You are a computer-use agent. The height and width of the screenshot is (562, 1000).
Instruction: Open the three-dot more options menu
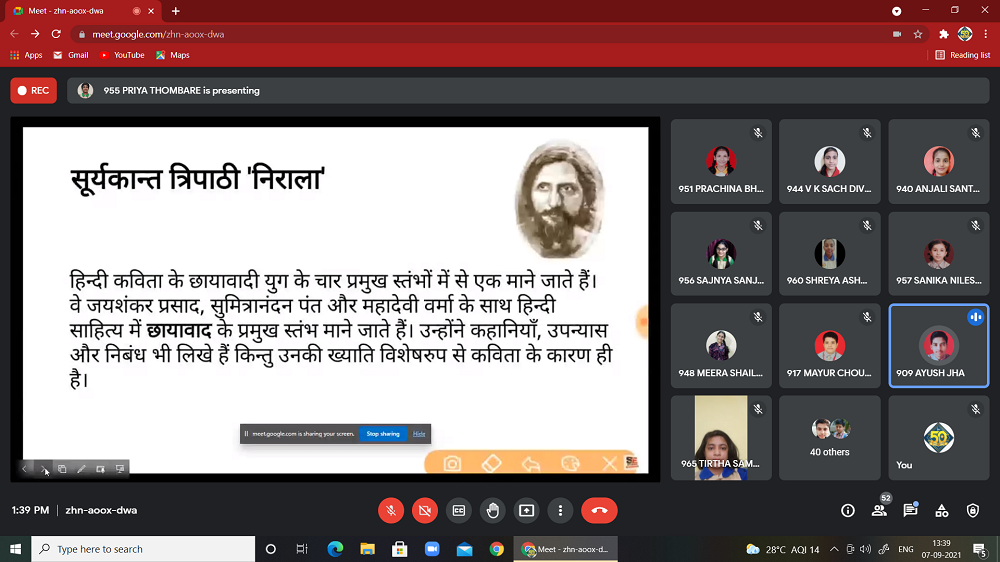click(560, 510)
